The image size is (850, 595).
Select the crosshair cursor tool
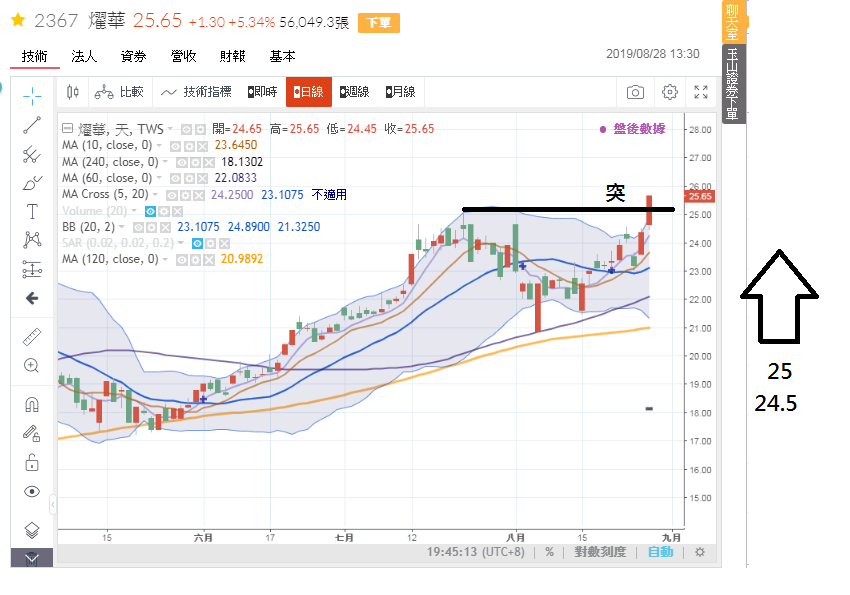[32, 96]
